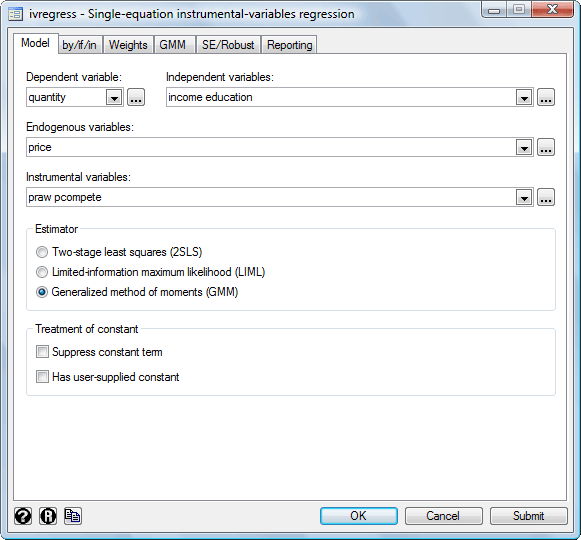Click the Submit button
Screen dimensions: 581x540
[x=528, y=516]
